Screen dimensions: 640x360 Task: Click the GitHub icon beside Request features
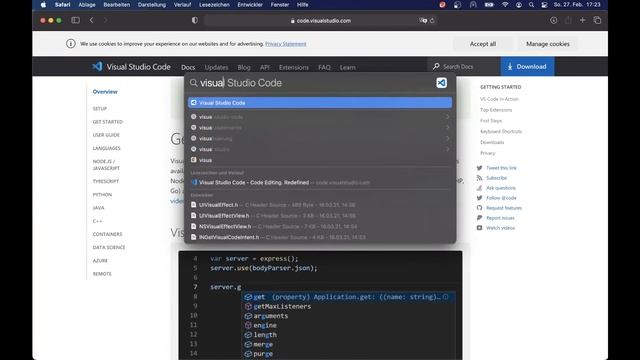click(479, 208)
